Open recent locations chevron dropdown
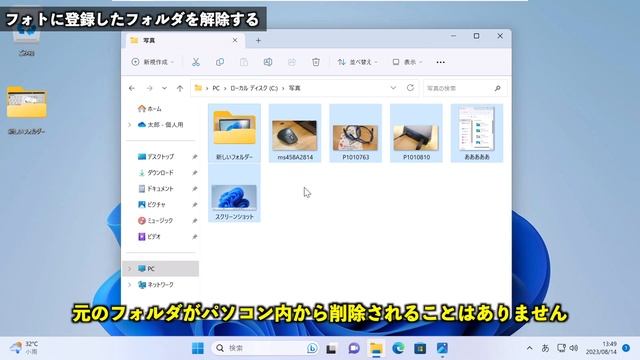Screen dimensions: 640x360 (164, 88)
